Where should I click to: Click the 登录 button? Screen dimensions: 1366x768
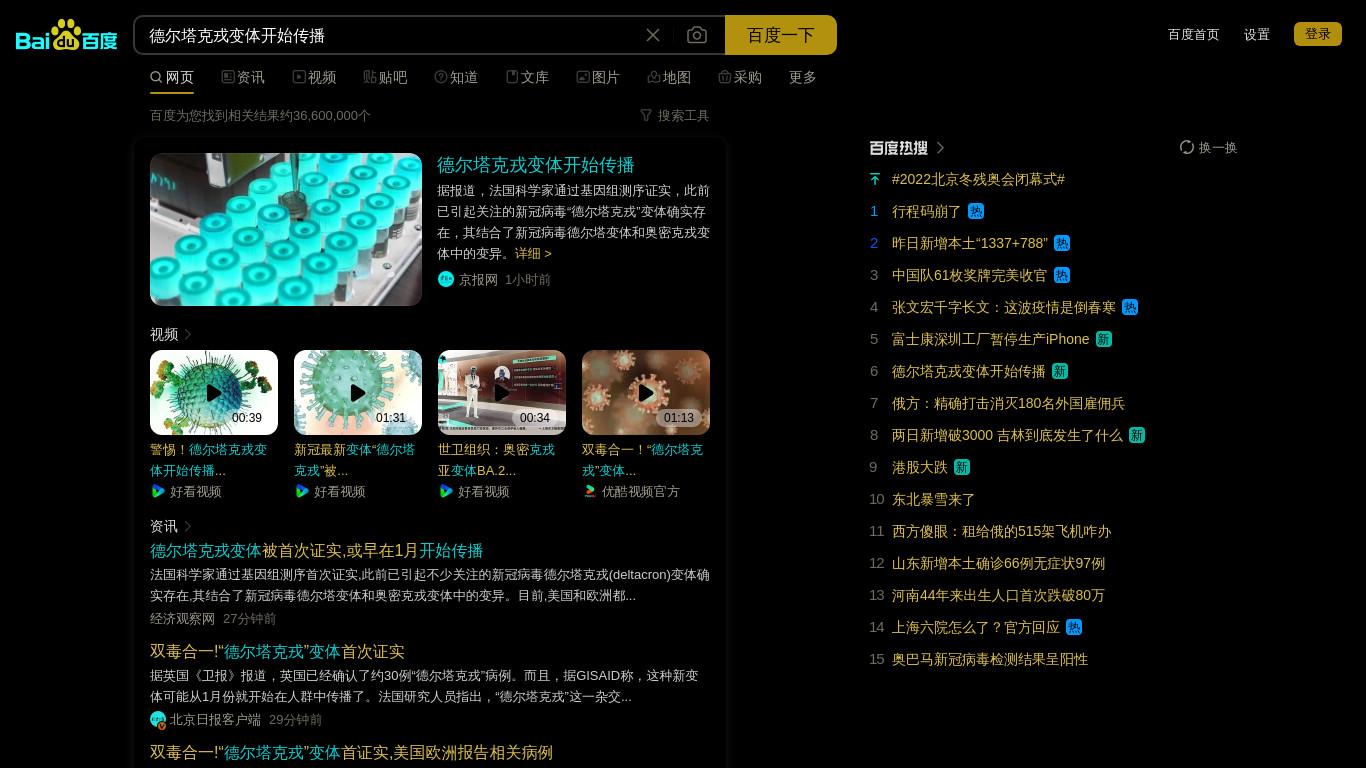pos(1318,34)
